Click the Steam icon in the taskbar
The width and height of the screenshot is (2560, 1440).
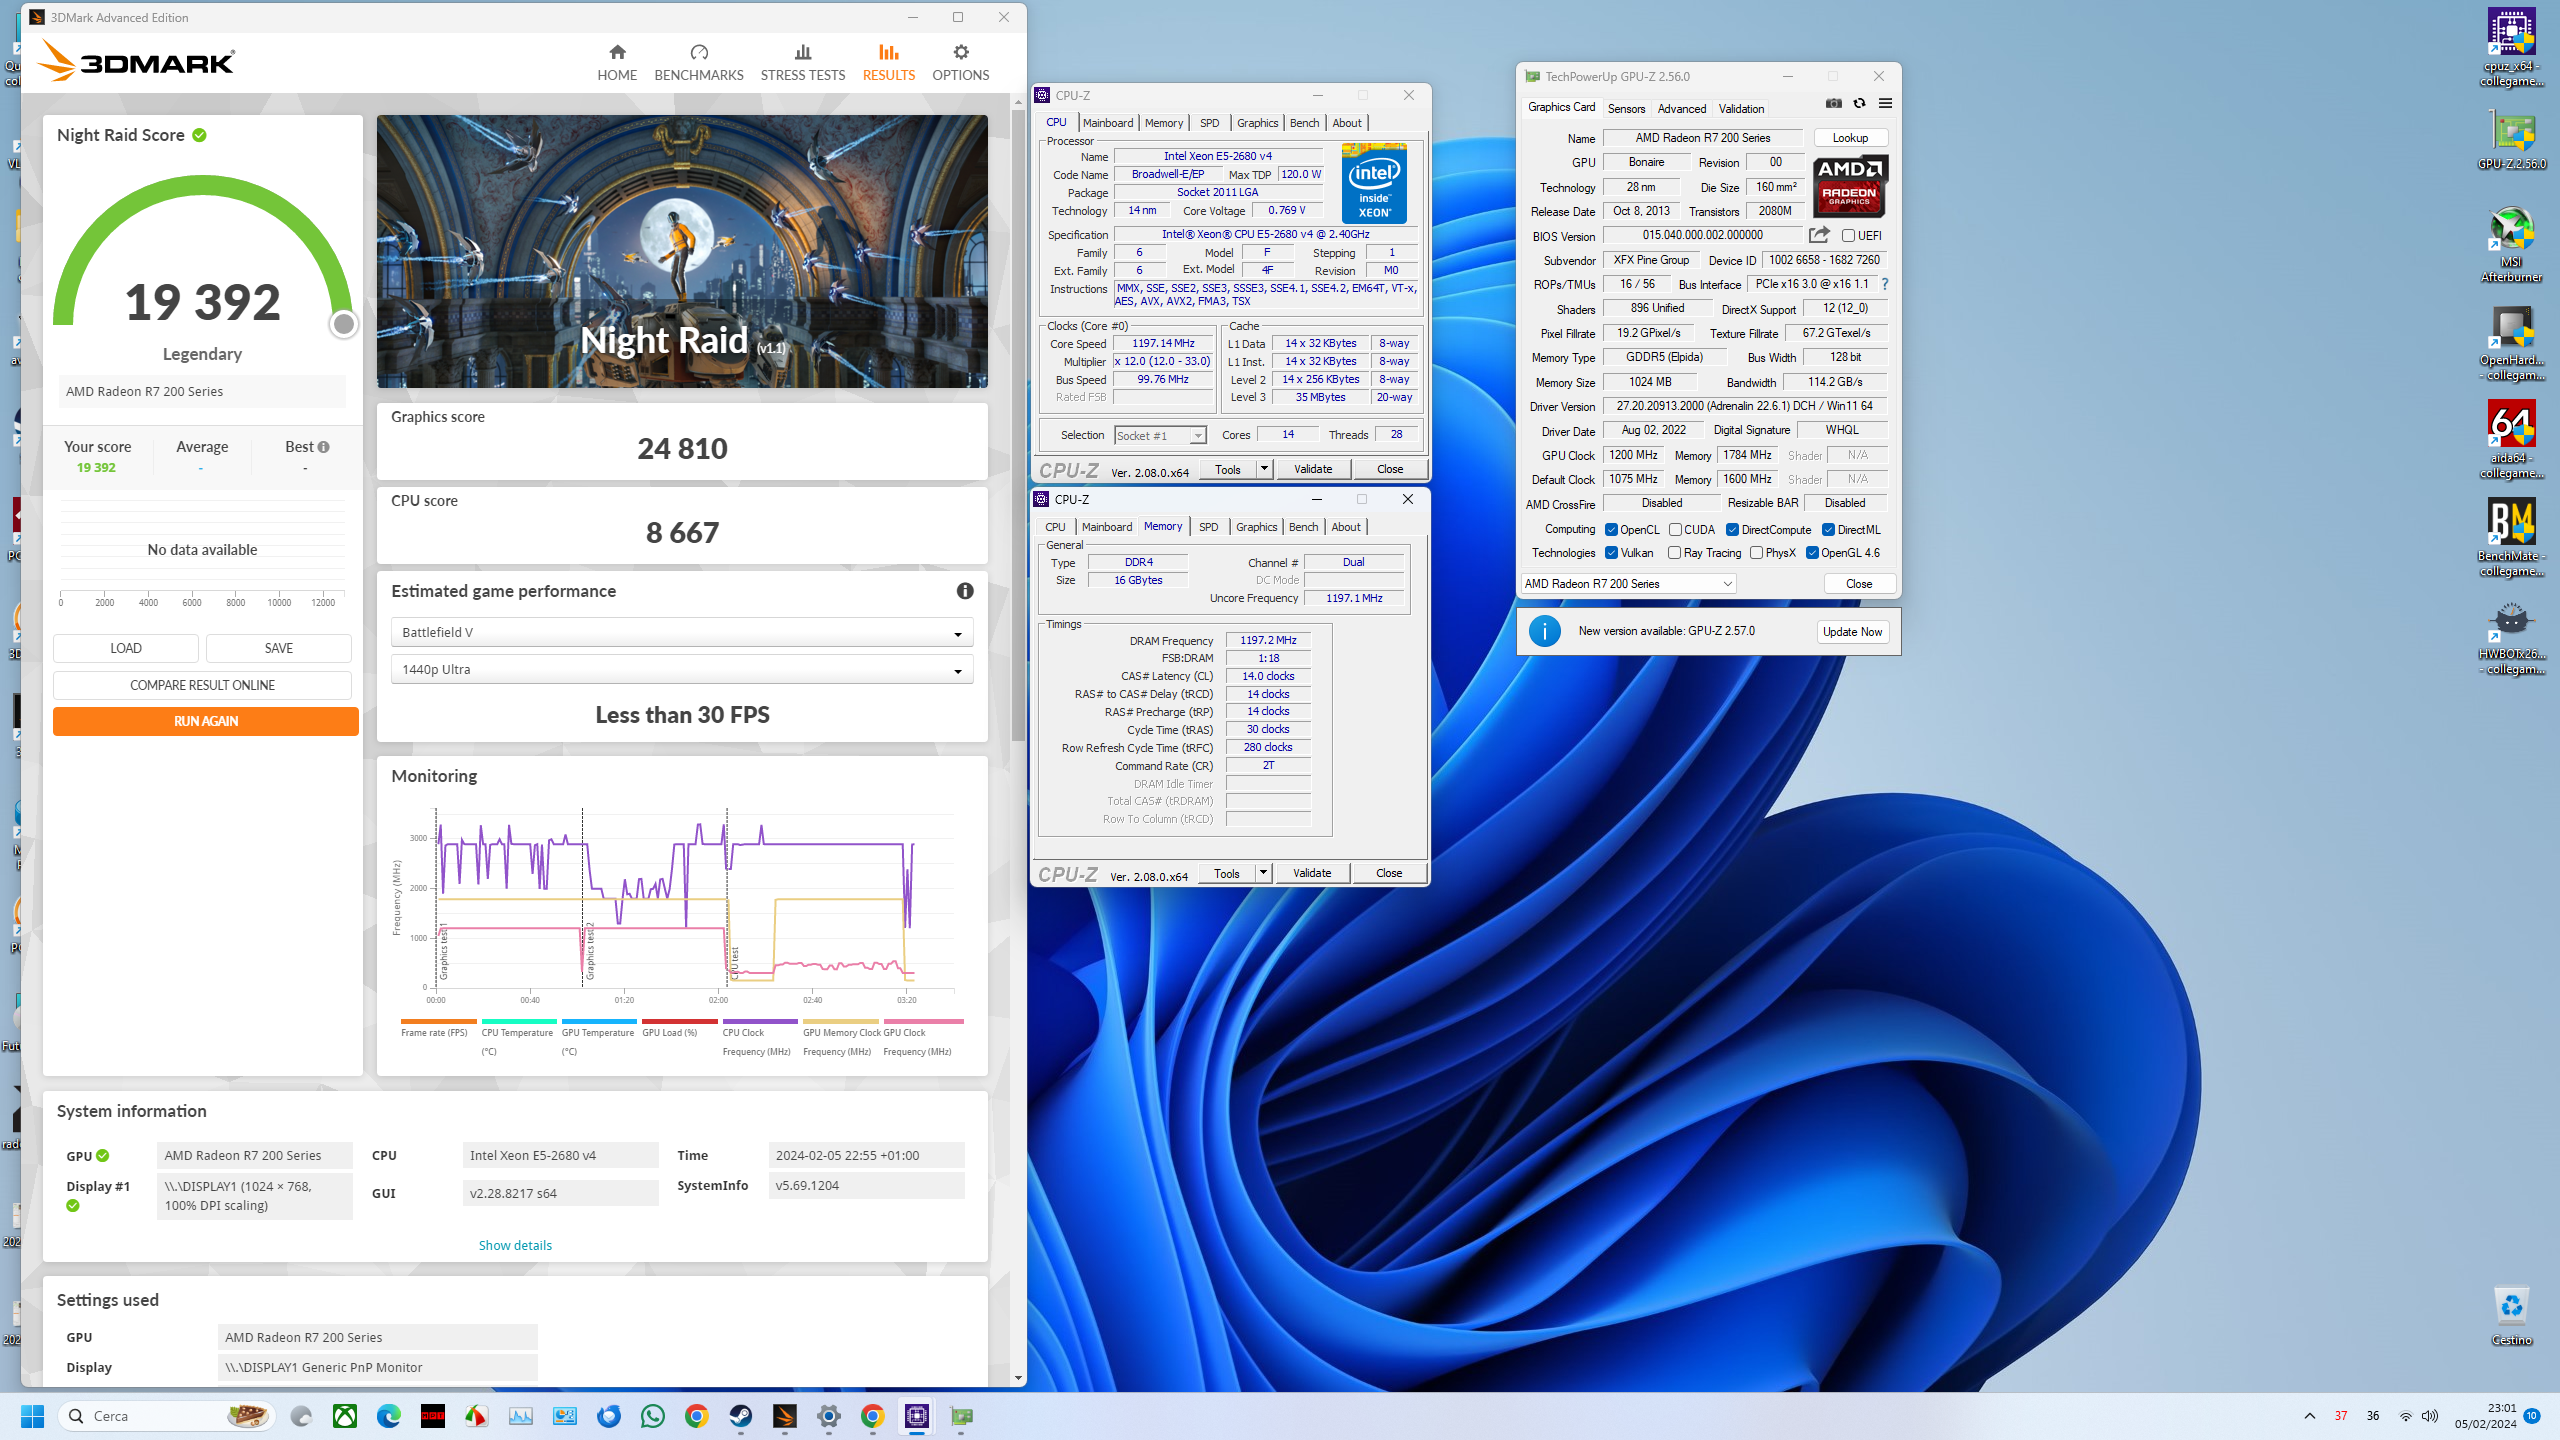(741, 1416)
